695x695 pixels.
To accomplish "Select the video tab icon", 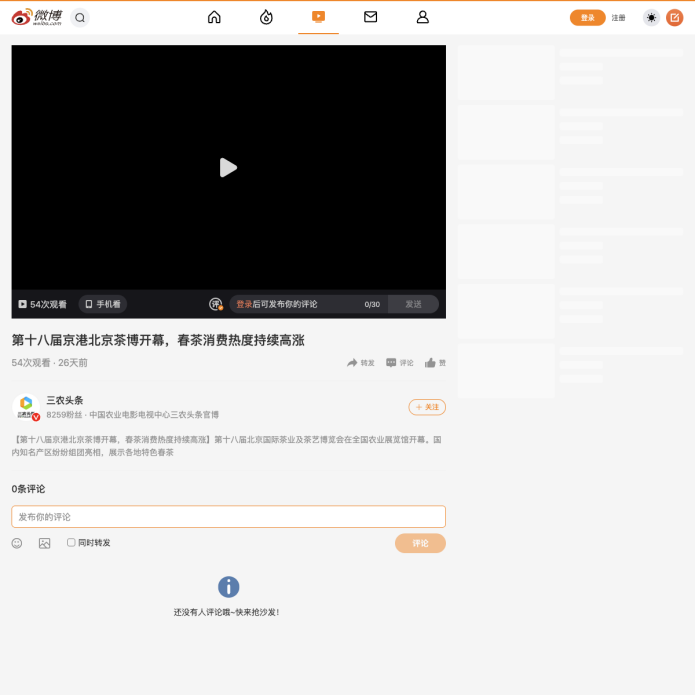I will pyautogui.click(x=318, y=17).
